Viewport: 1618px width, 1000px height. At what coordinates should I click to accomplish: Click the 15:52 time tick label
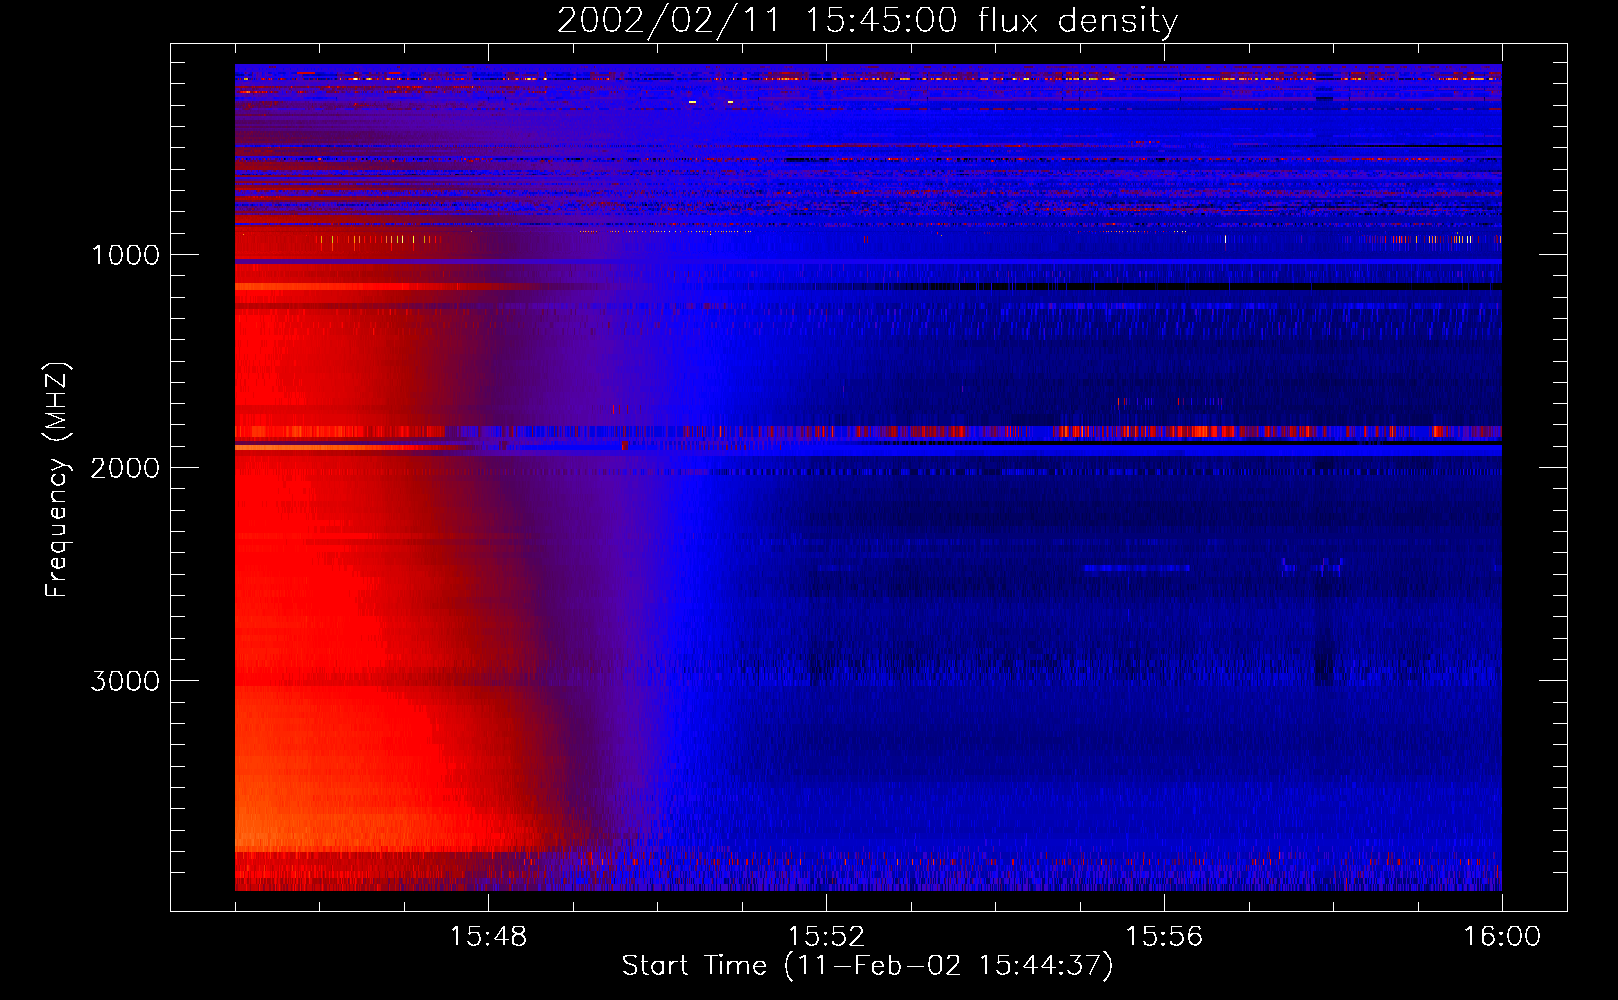point(826,937)
